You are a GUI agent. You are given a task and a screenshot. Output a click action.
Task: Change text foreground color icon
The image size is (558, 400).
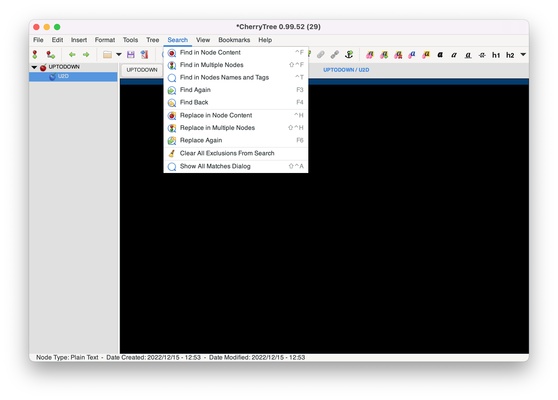[x=412, y=55]
